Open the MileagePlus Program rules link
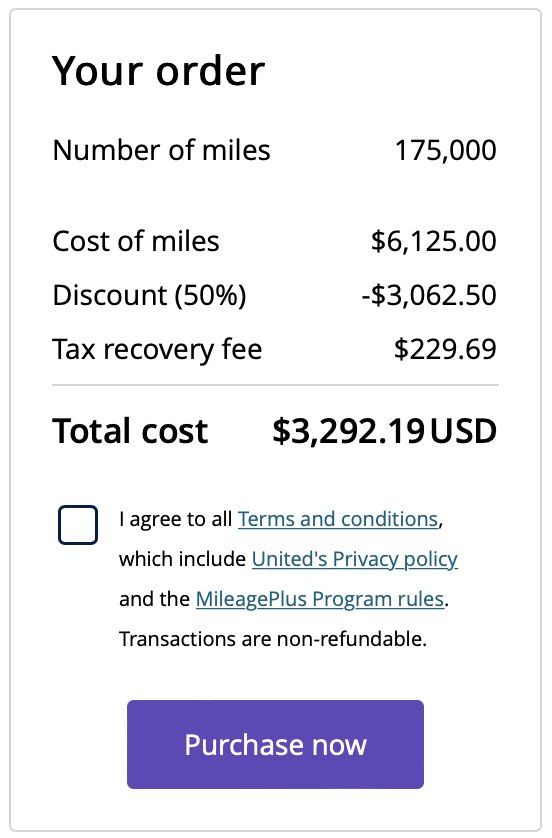Image resolution: width=552 pixels, height=838 pixels. click(x=320, y=599)
